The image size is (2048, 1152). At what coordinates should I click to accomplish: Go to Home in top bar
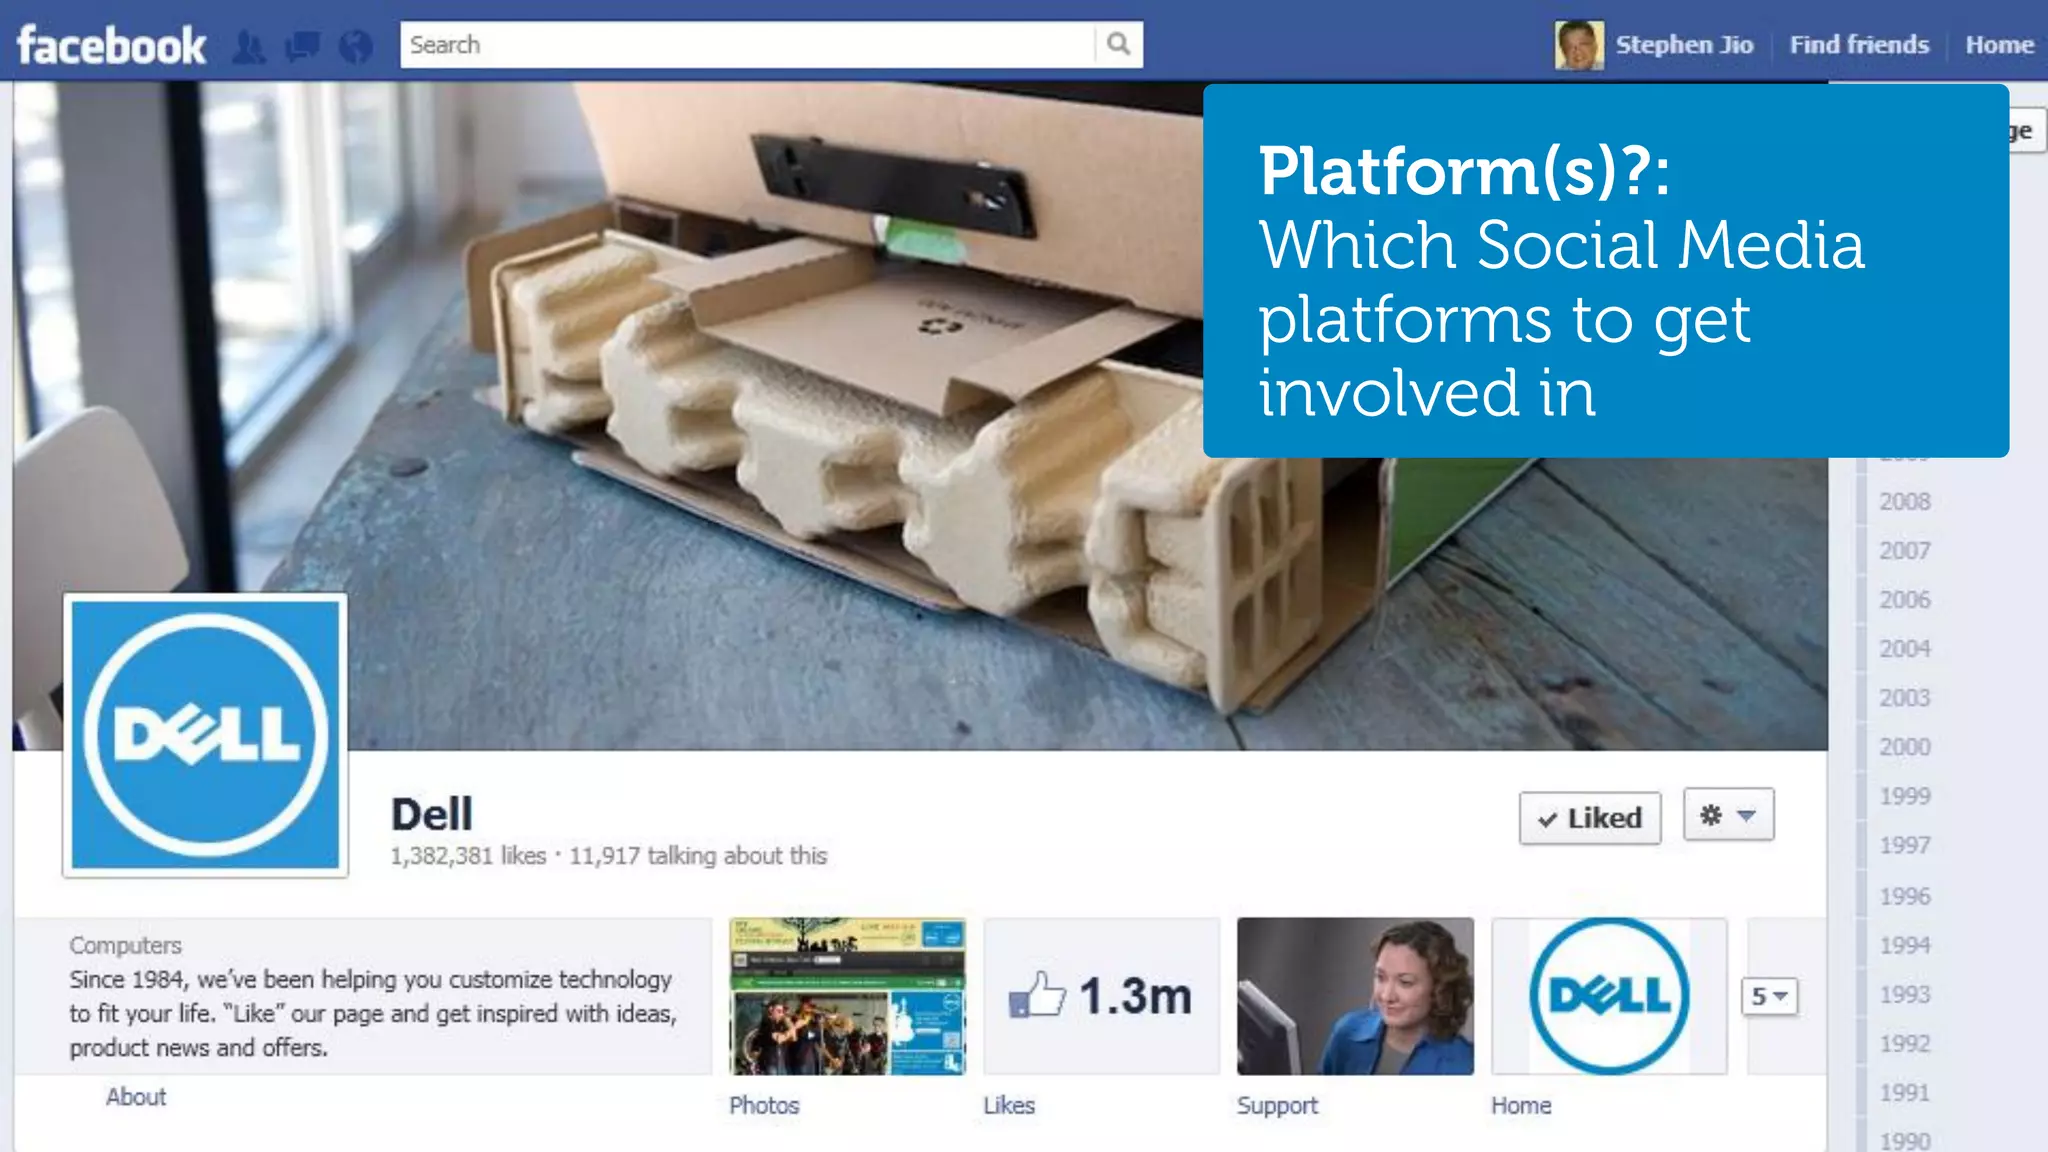(1999, 45)
